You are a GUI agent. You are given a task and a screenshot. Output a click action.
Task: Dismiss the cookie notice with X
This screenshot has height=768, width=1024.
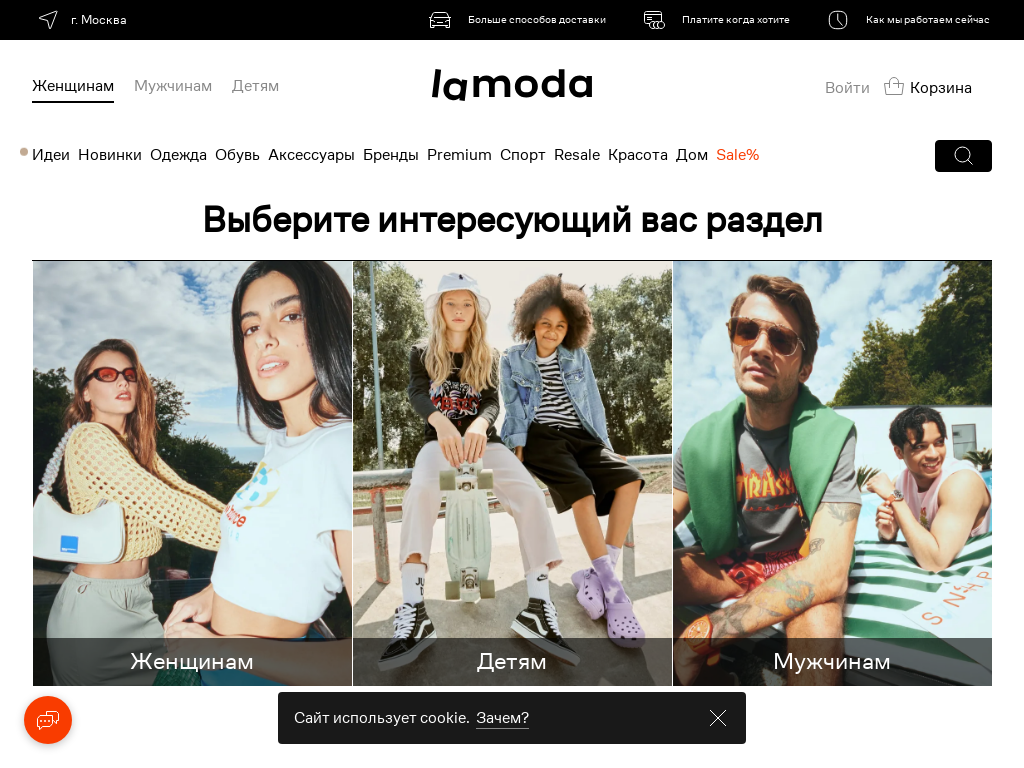click(x=718, y=718)
